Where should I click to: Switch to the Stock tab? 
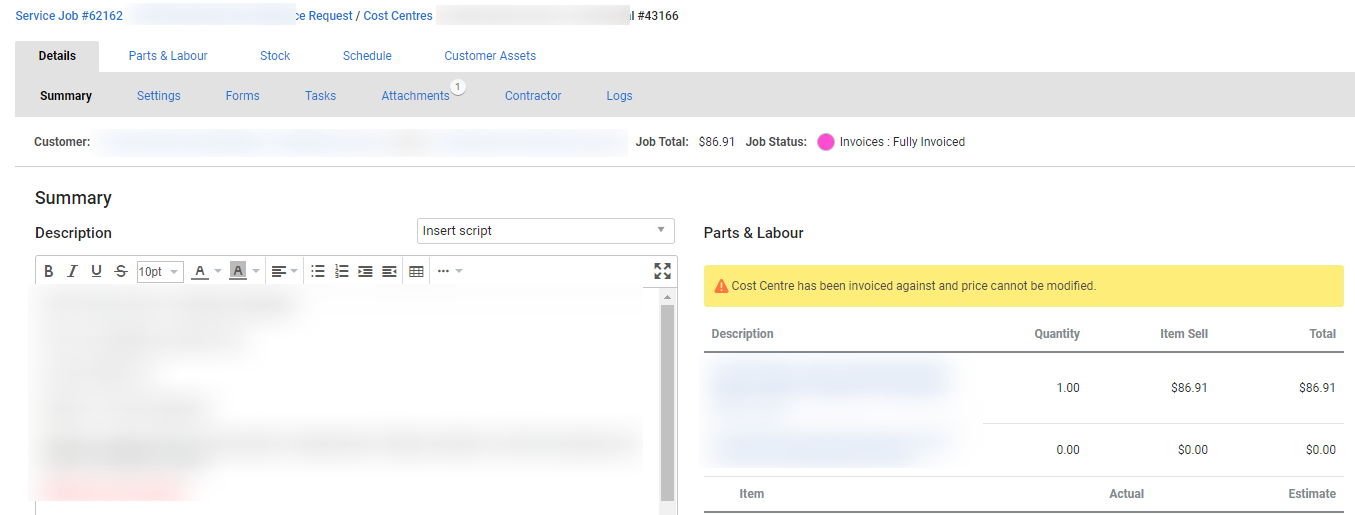pos(275,56)
